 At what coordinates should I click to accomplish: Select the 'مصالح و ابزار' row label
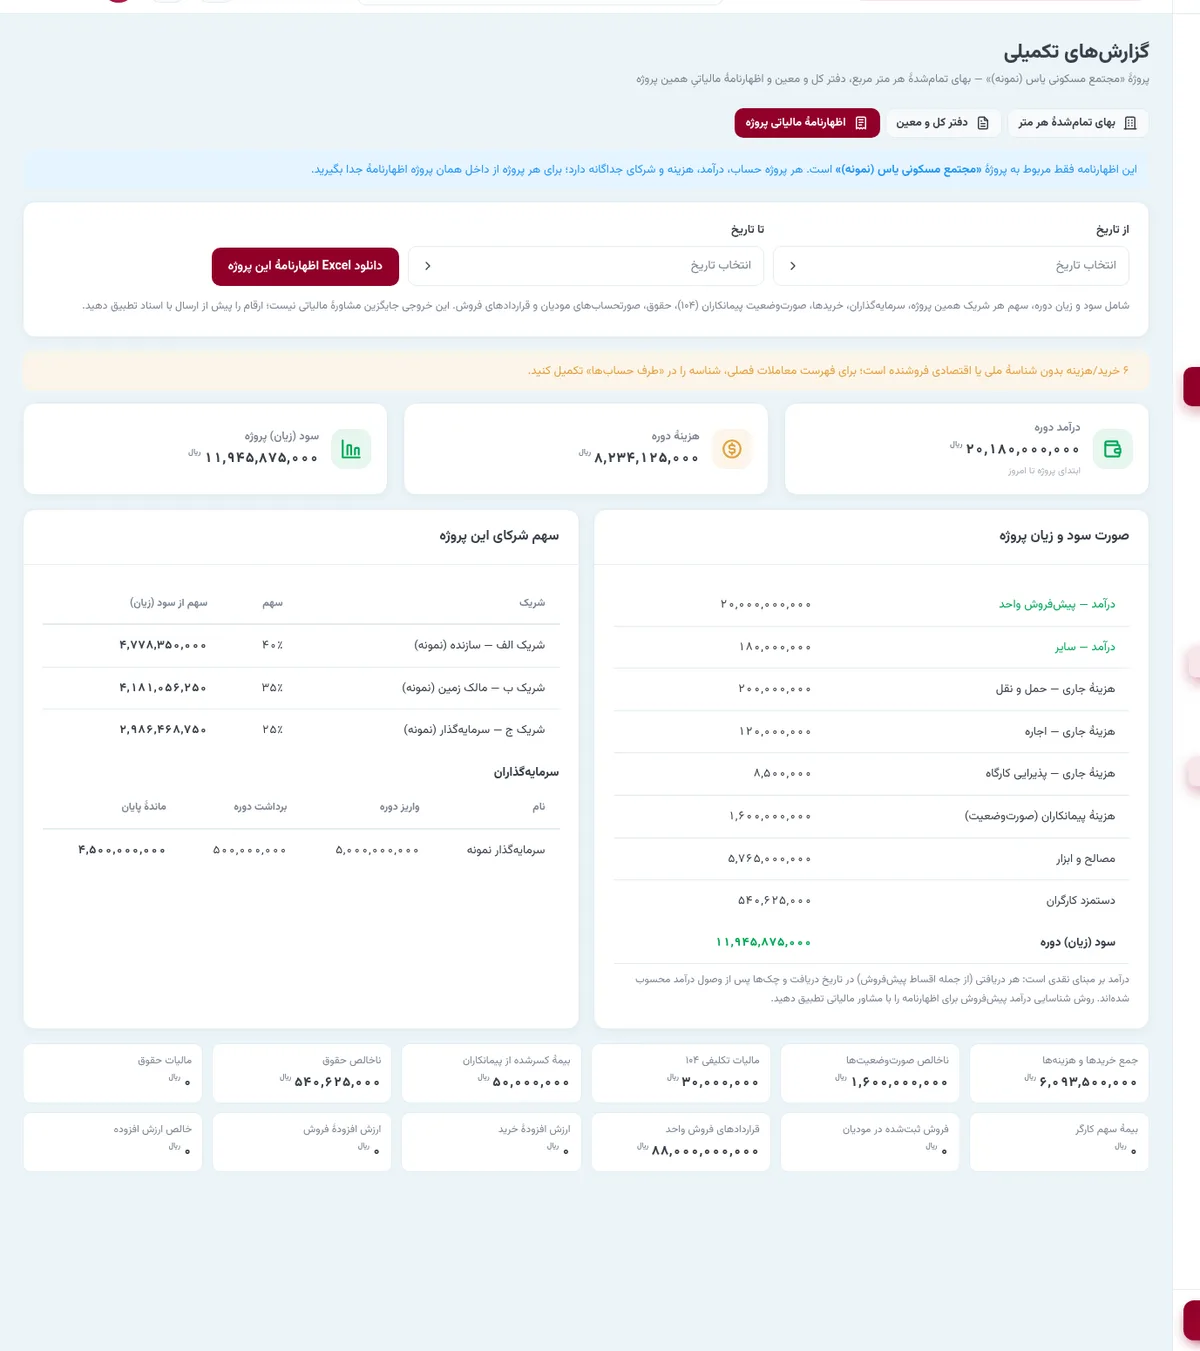coord(1086,859)
